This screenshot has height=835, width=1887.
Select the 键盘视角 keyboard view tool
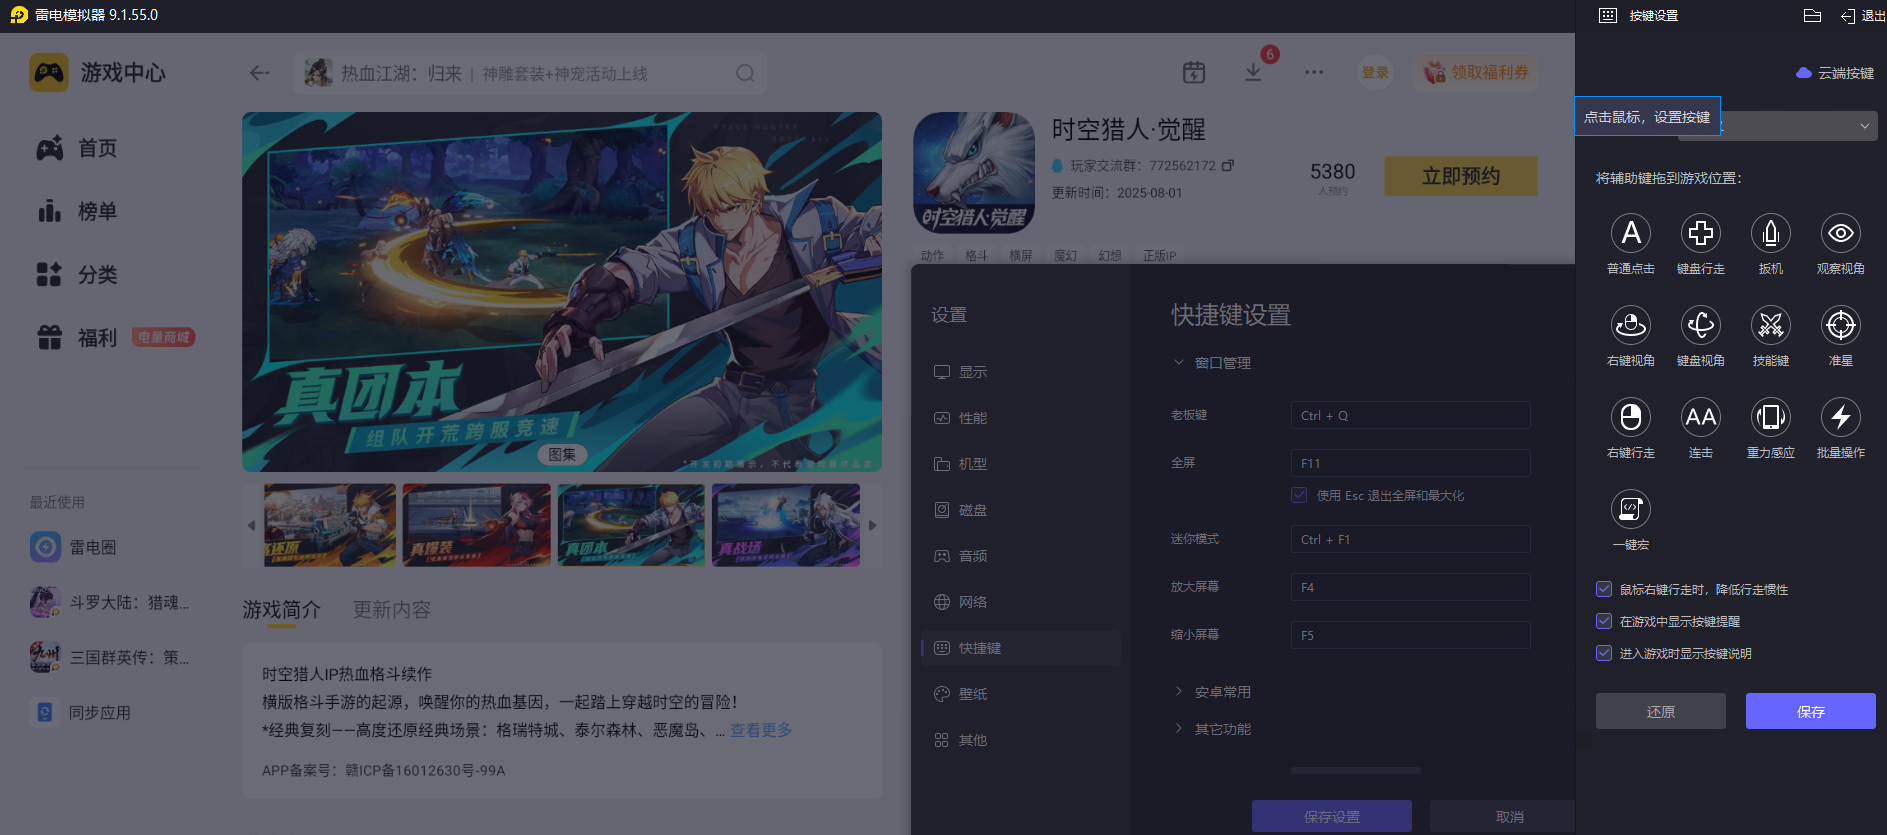1700,326
